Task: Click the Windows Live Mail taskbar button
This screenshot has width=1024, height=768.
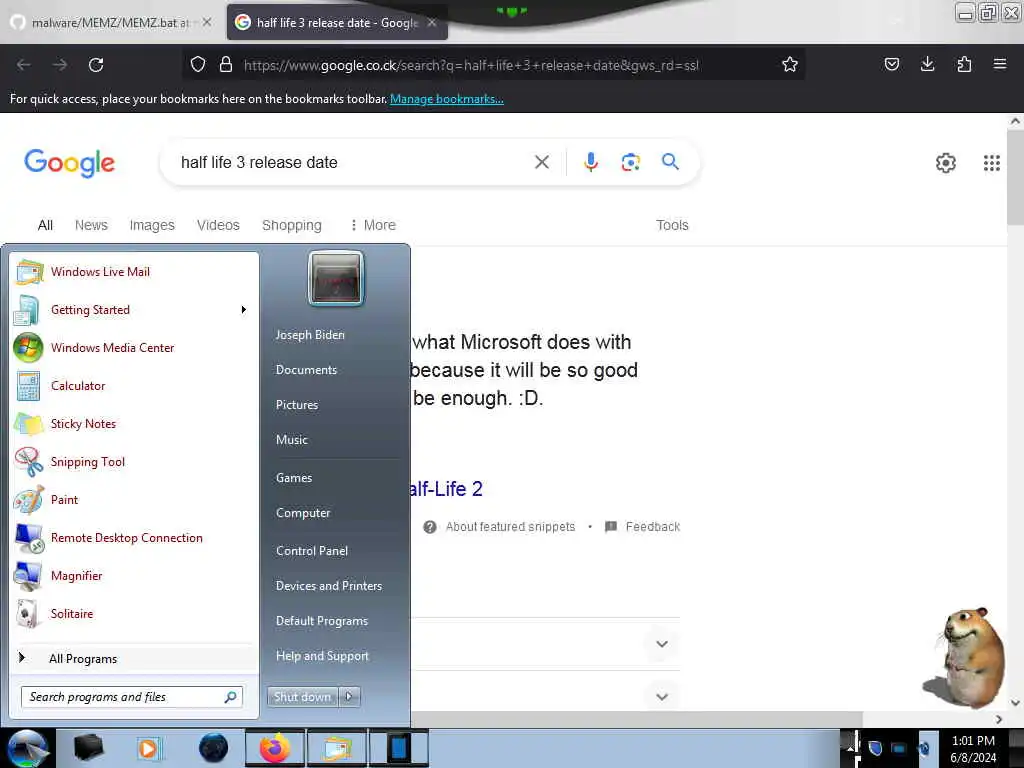Action: tap(336, 748)
